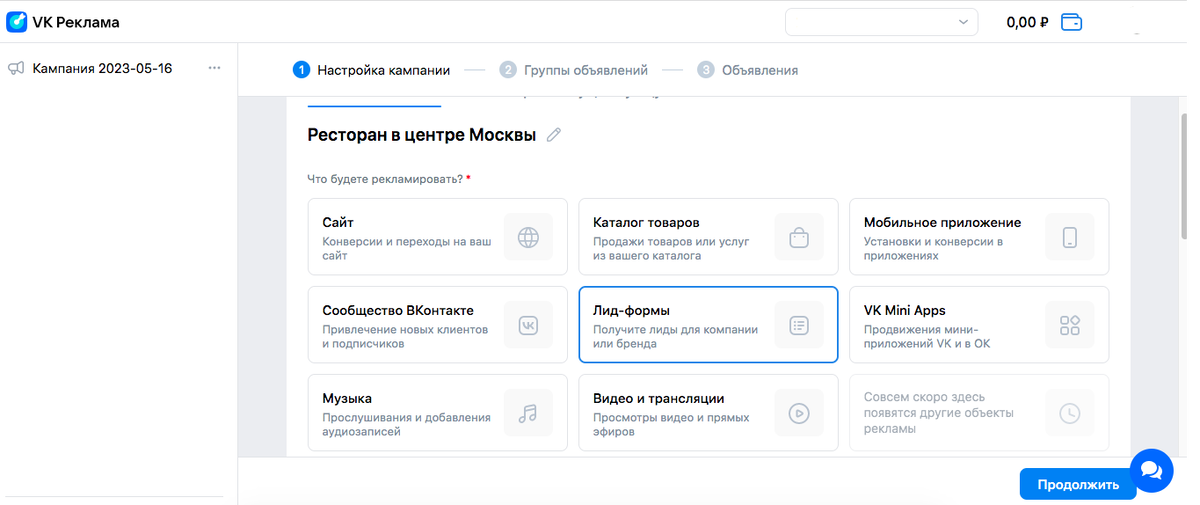The image size is (1200, 505).
Task: Open the wallet balance icon
Action: [1071, 21]
